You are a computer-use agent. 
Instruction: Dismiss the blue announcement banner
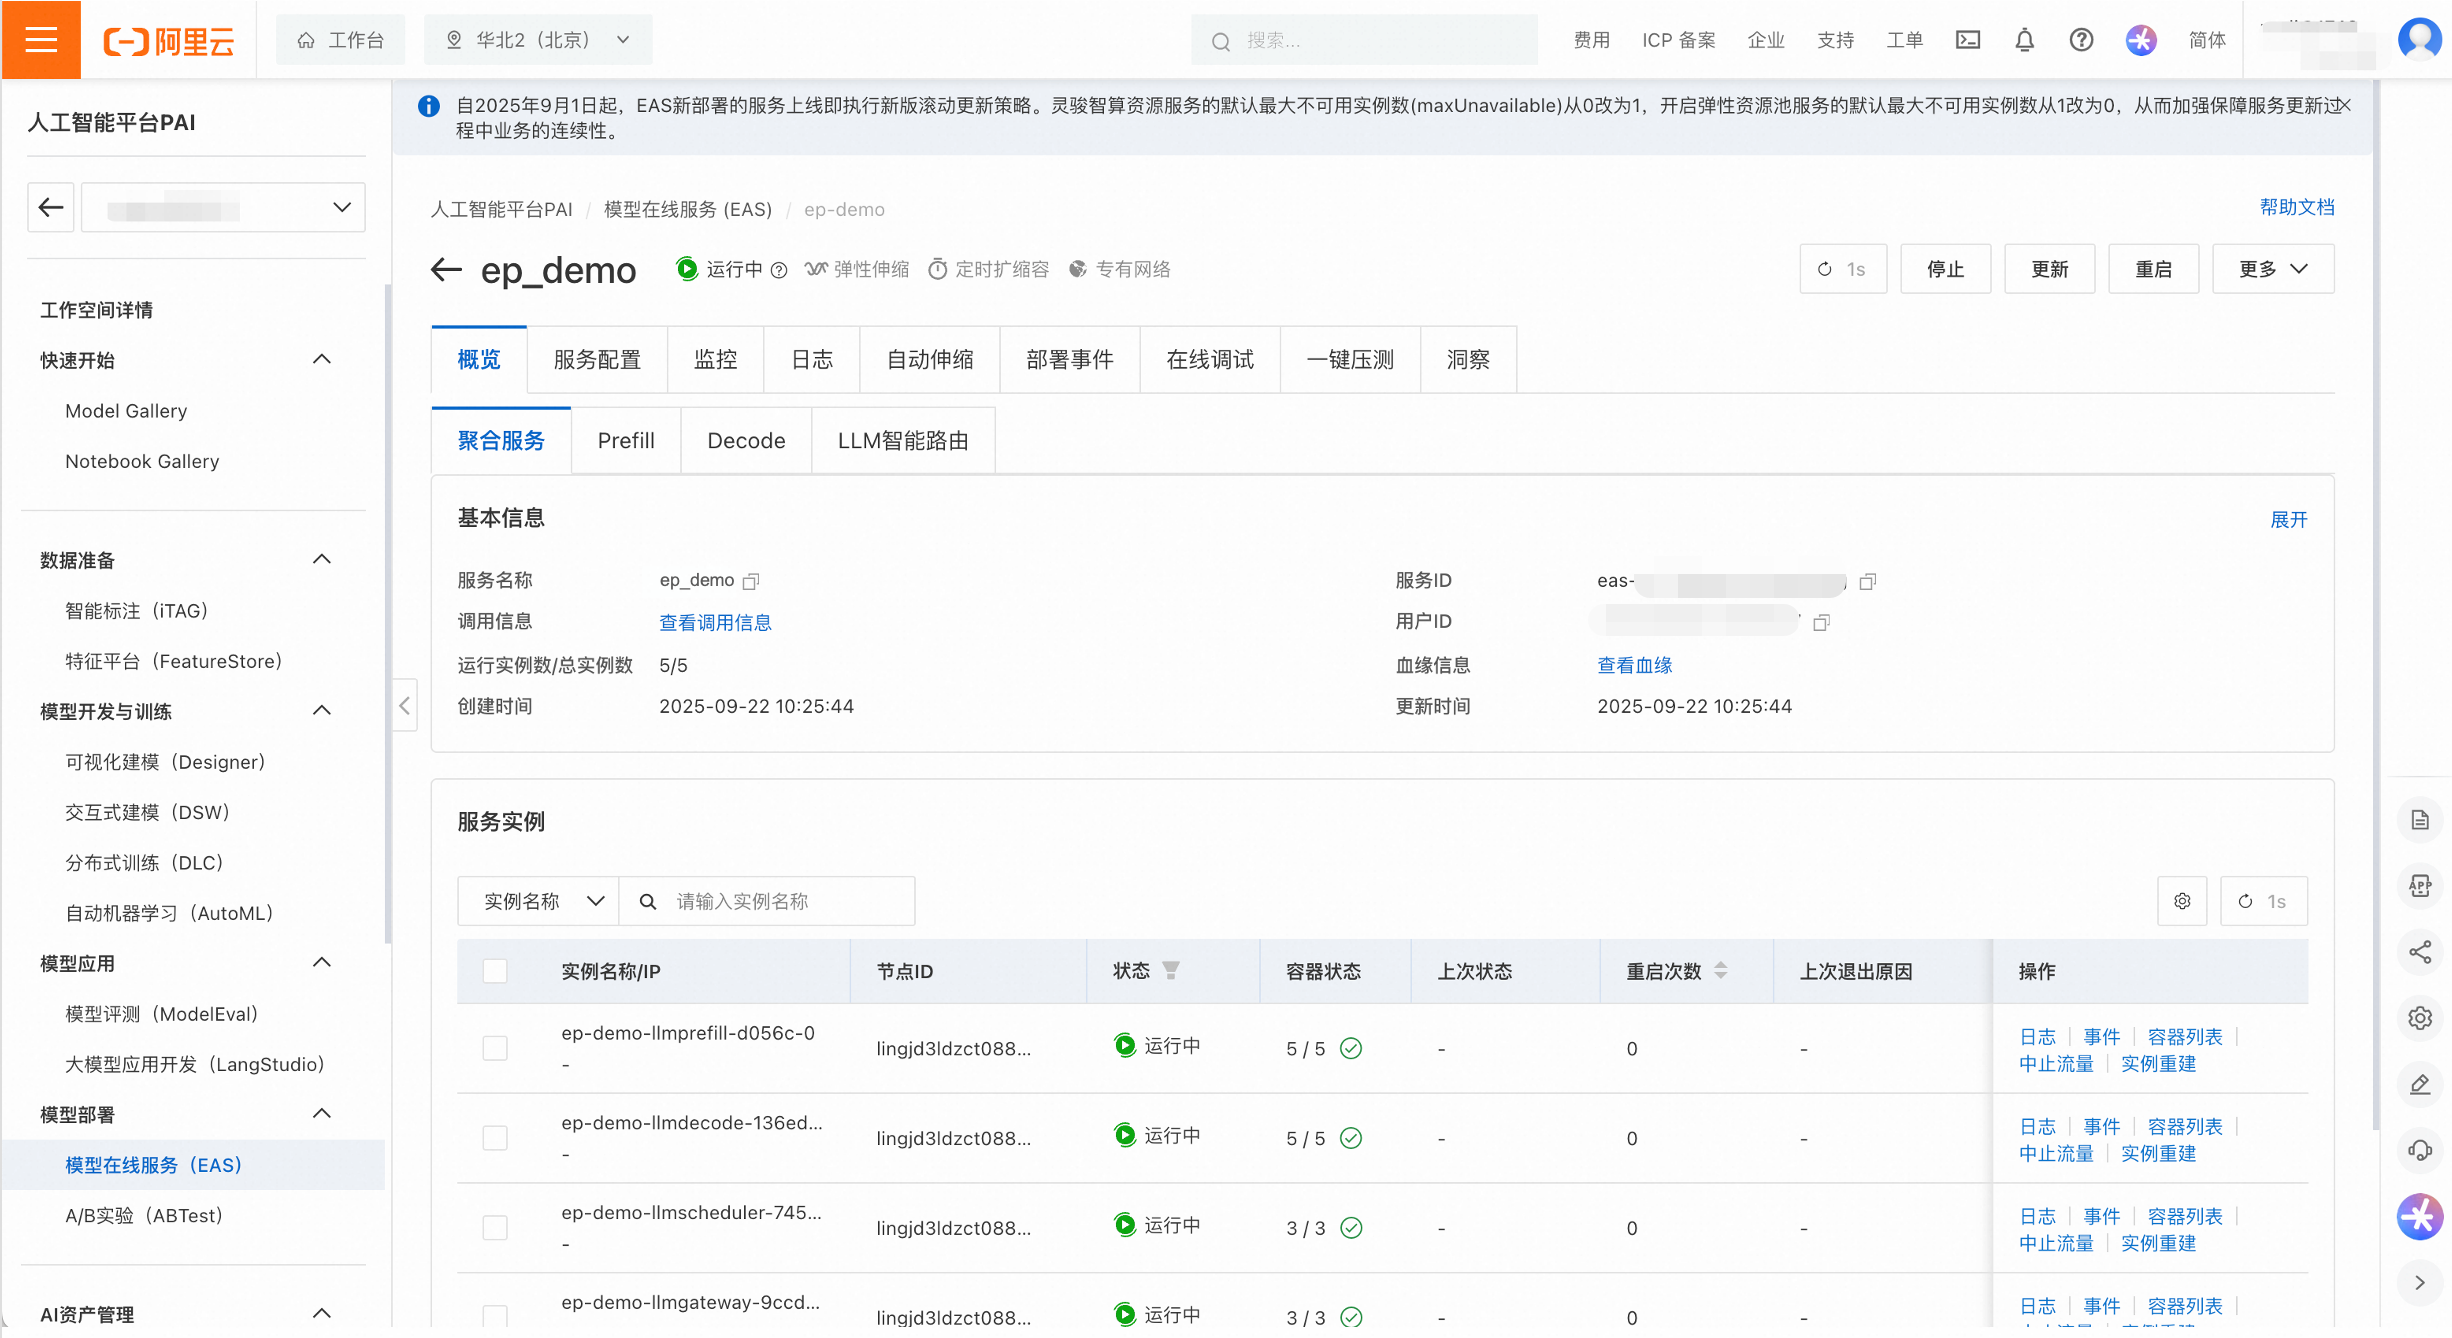click(2343, 105)
